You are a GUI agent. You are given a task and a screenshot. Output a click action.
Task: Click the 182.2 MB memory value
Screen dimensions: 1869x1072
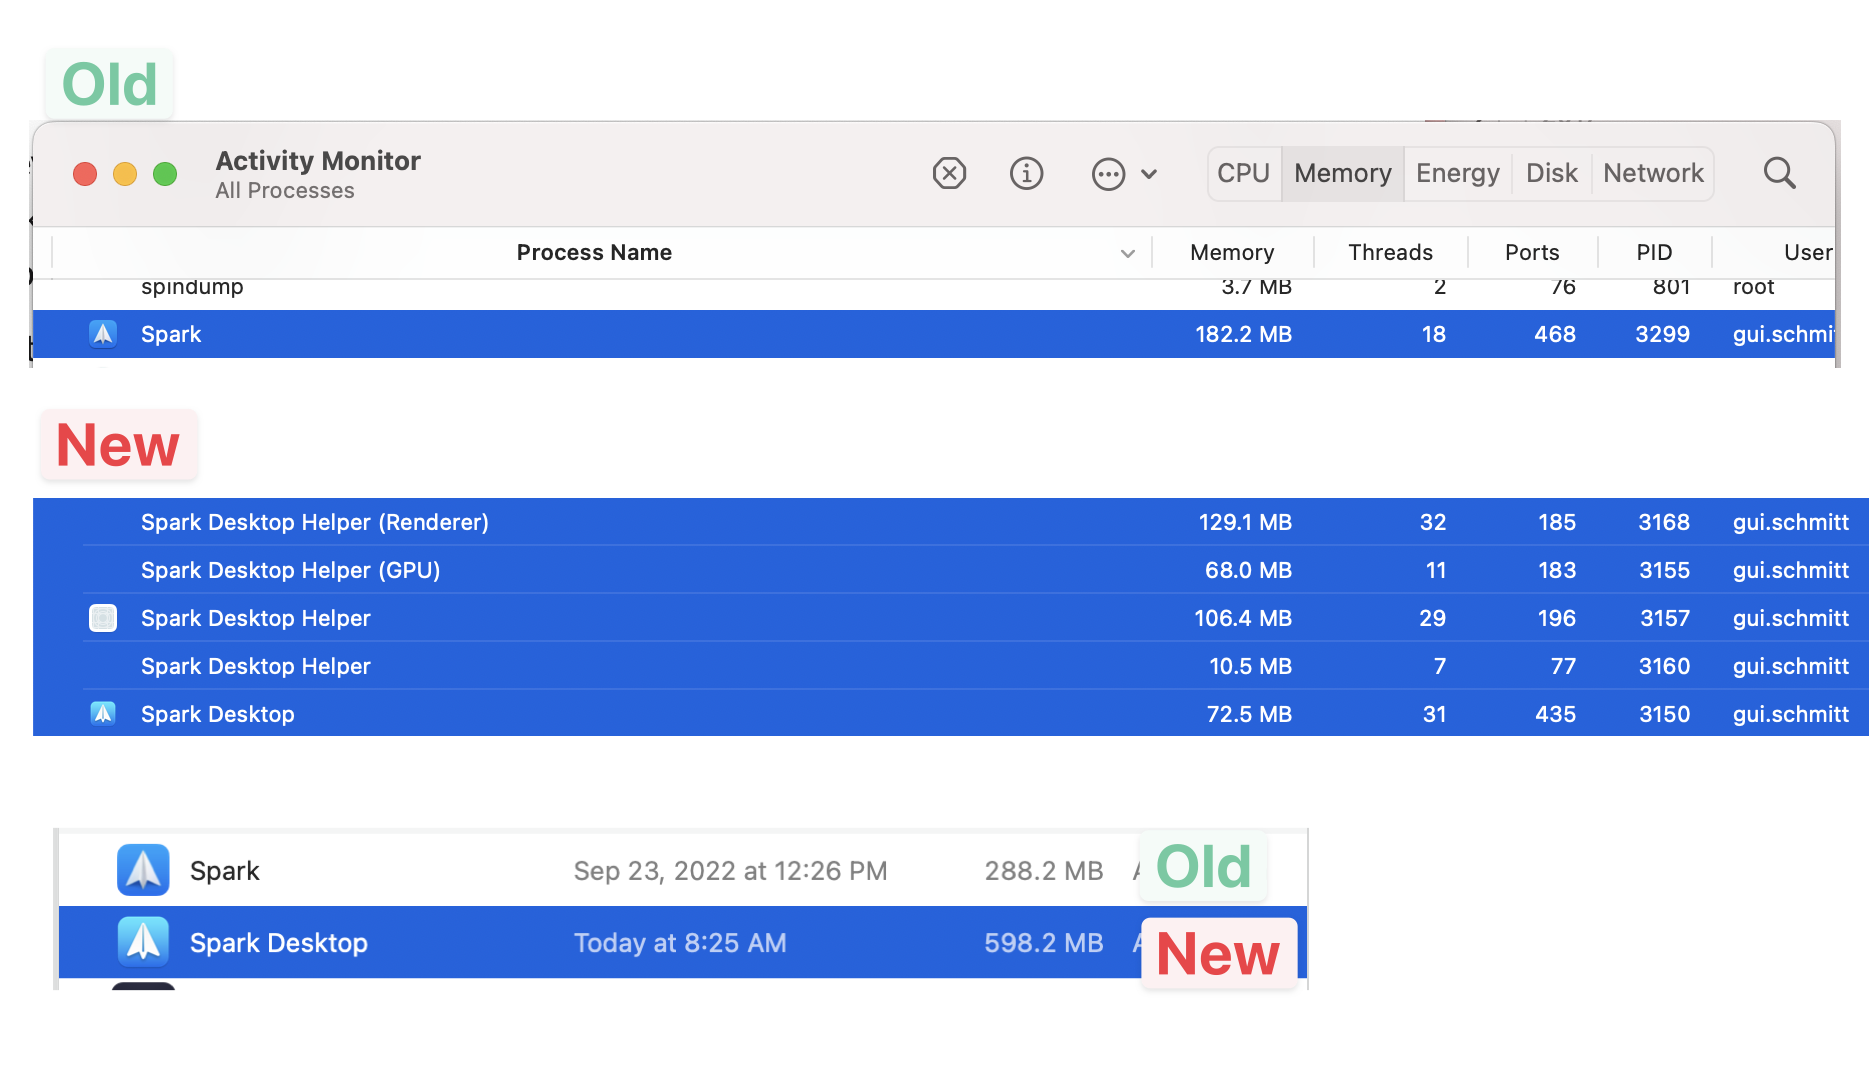[x=1243, y=334]
